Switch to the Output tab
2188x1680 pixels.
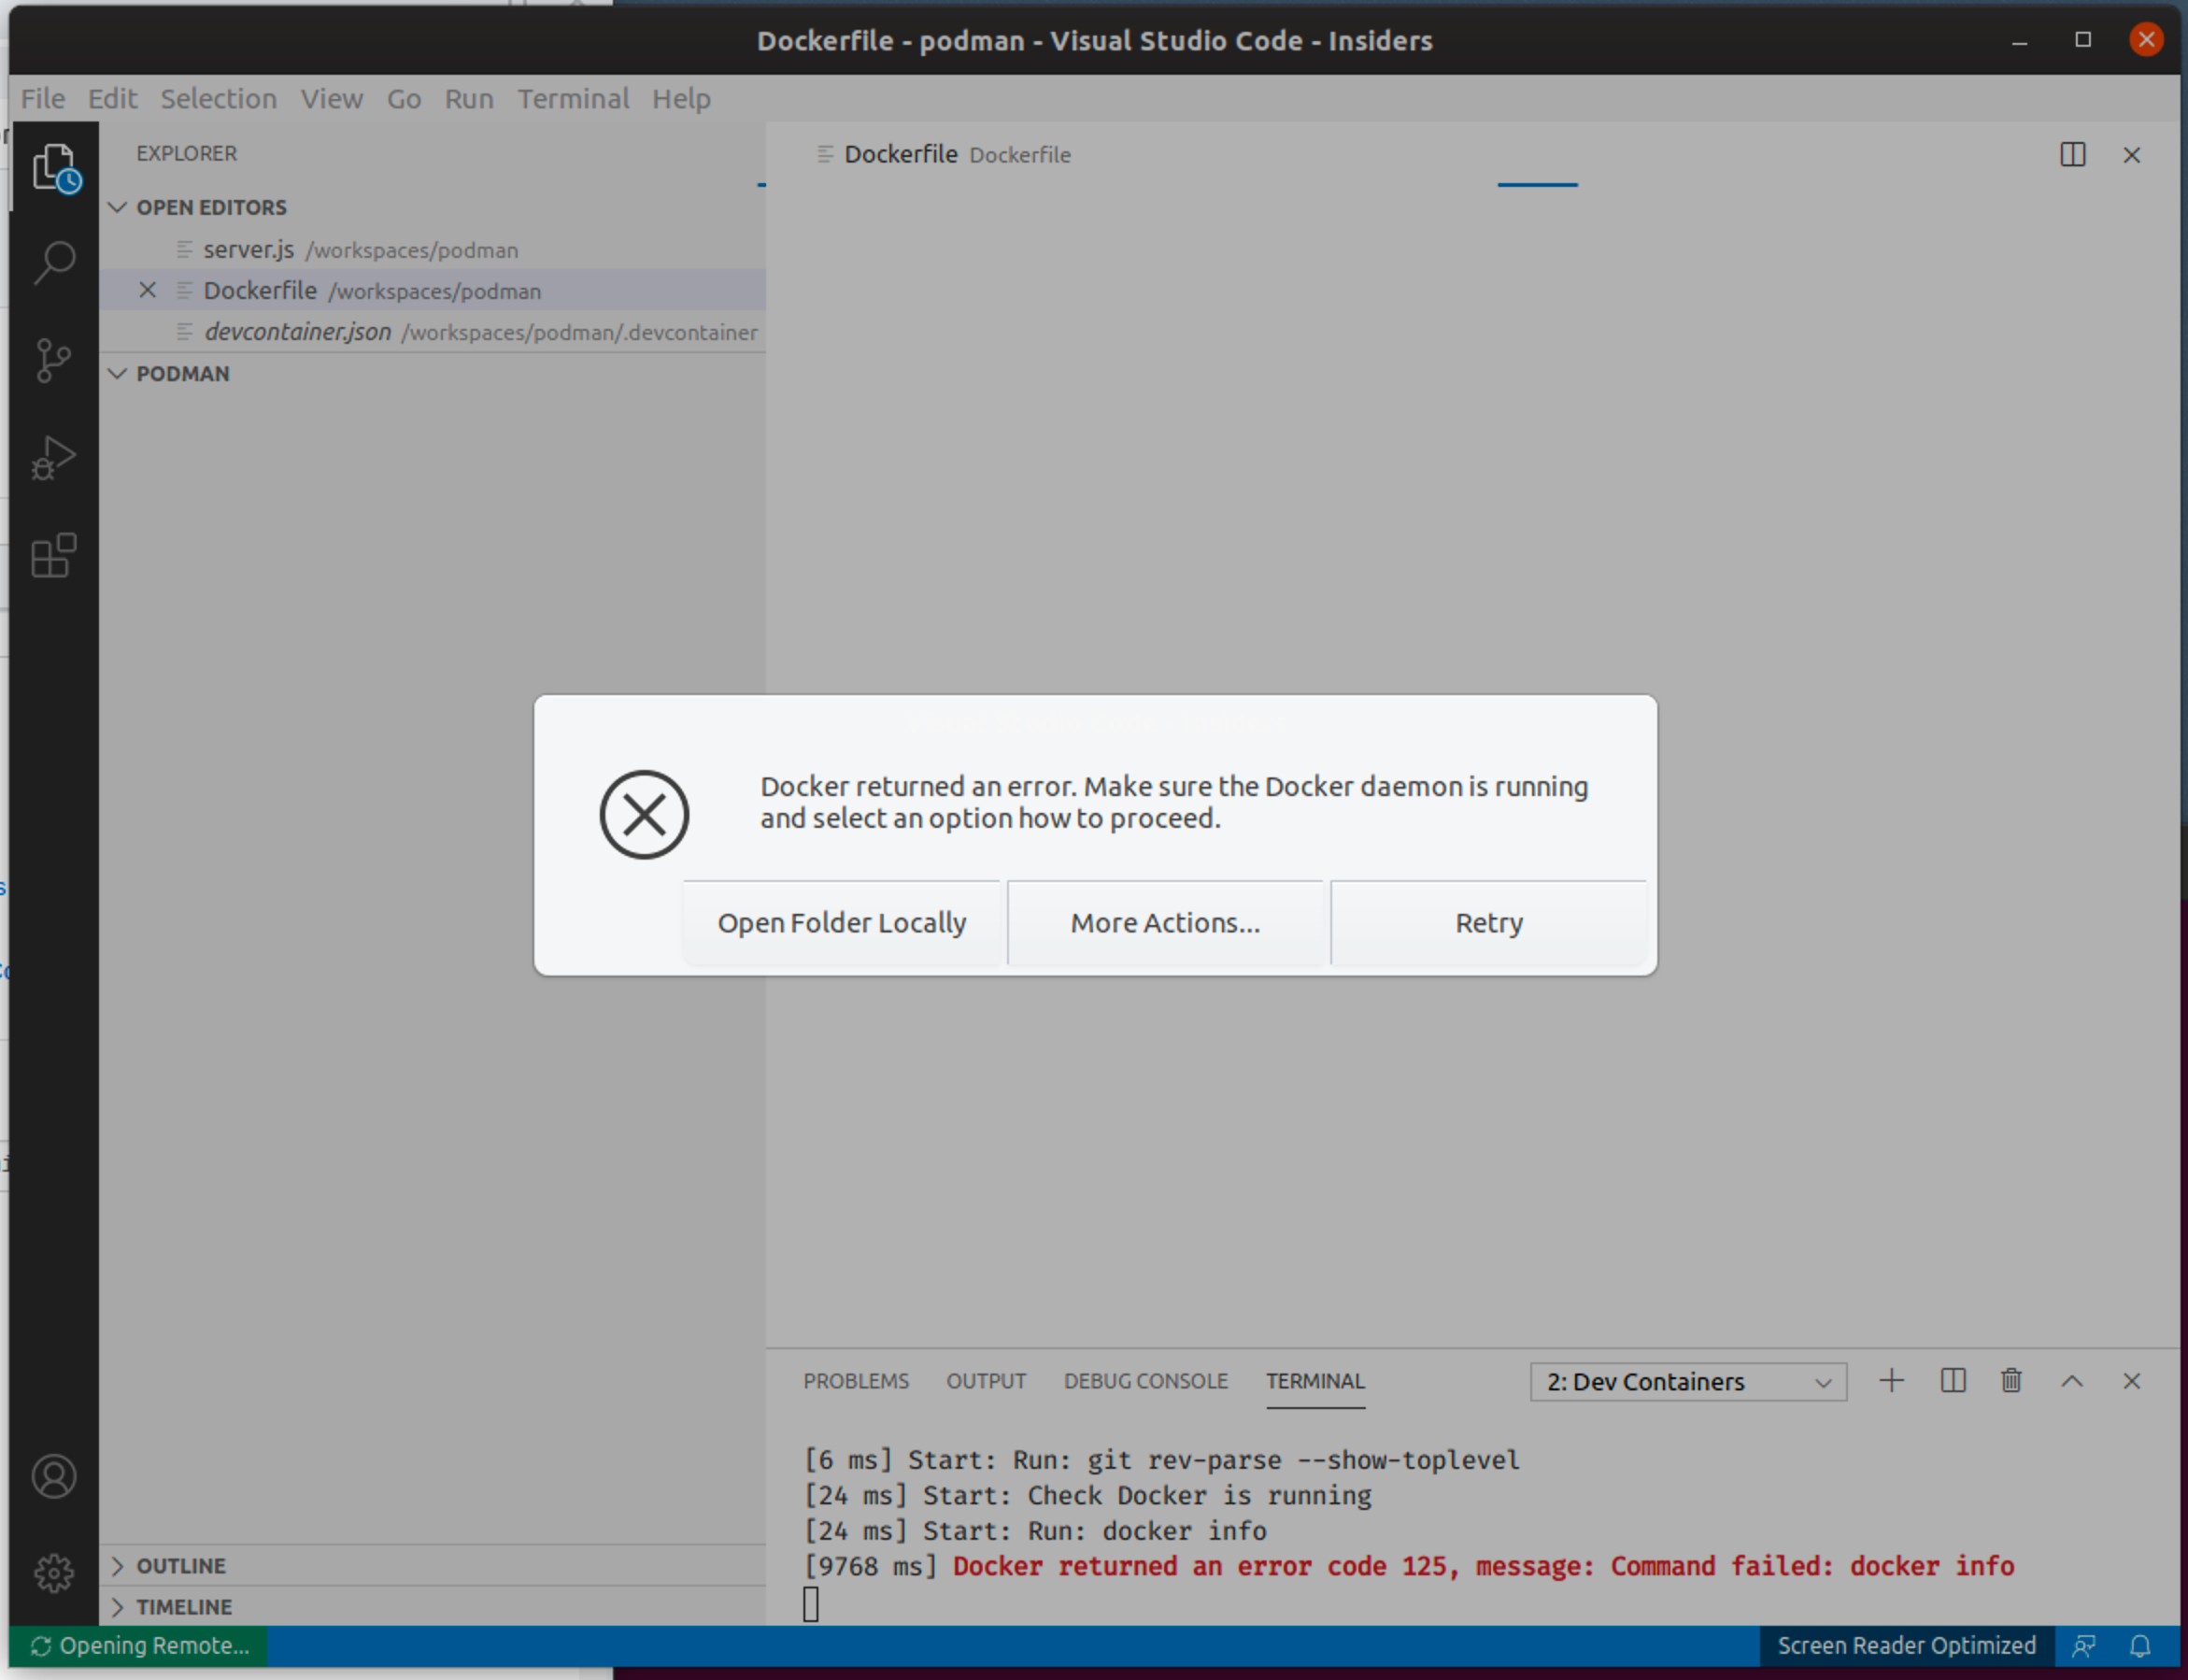click(x=985, y=1381)
